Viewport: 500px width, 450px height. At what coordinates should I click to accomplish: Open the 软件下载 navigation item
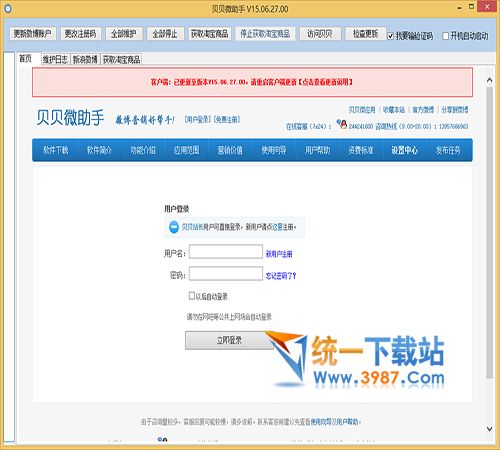point(55,150)
